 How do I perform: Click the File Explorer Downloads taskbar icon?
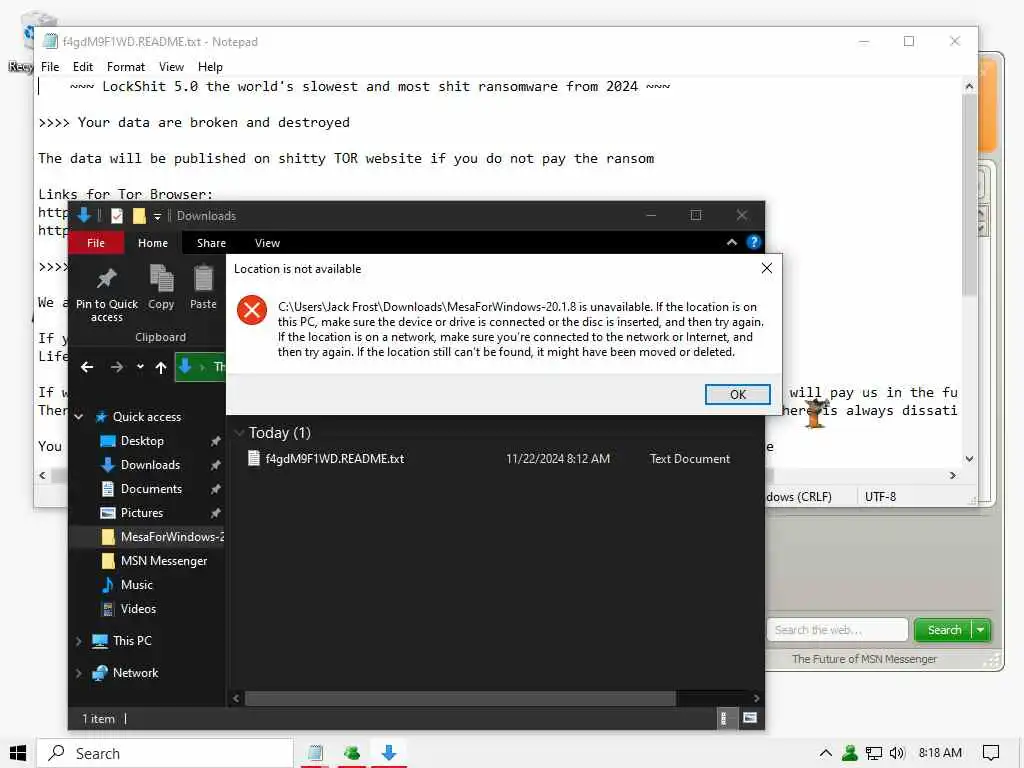(389, 753)
